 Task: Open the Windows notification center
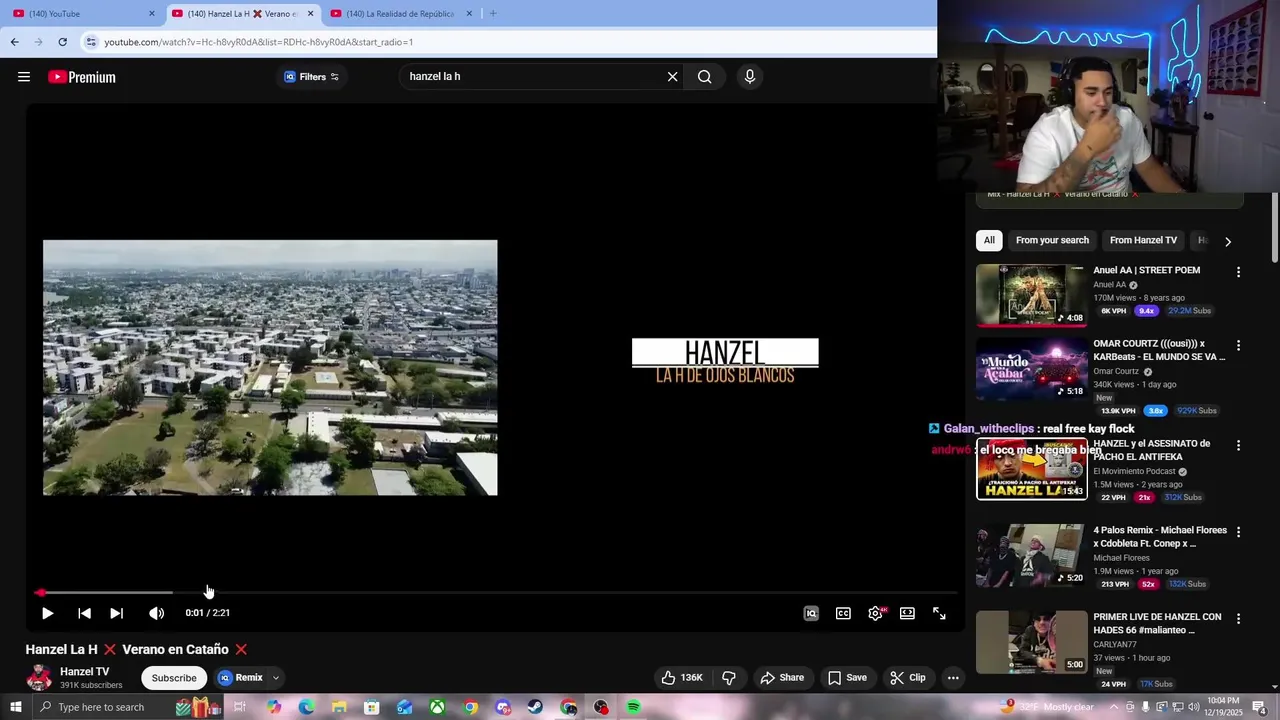click(1259, 707)
